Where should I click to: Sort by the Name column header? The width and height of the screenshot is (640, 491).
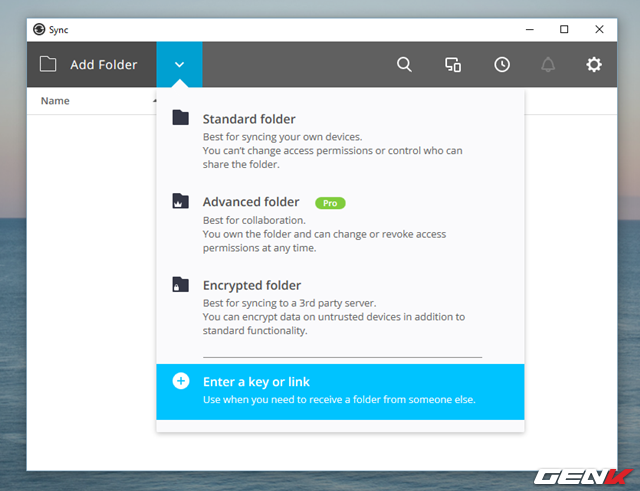pos(55,101)
